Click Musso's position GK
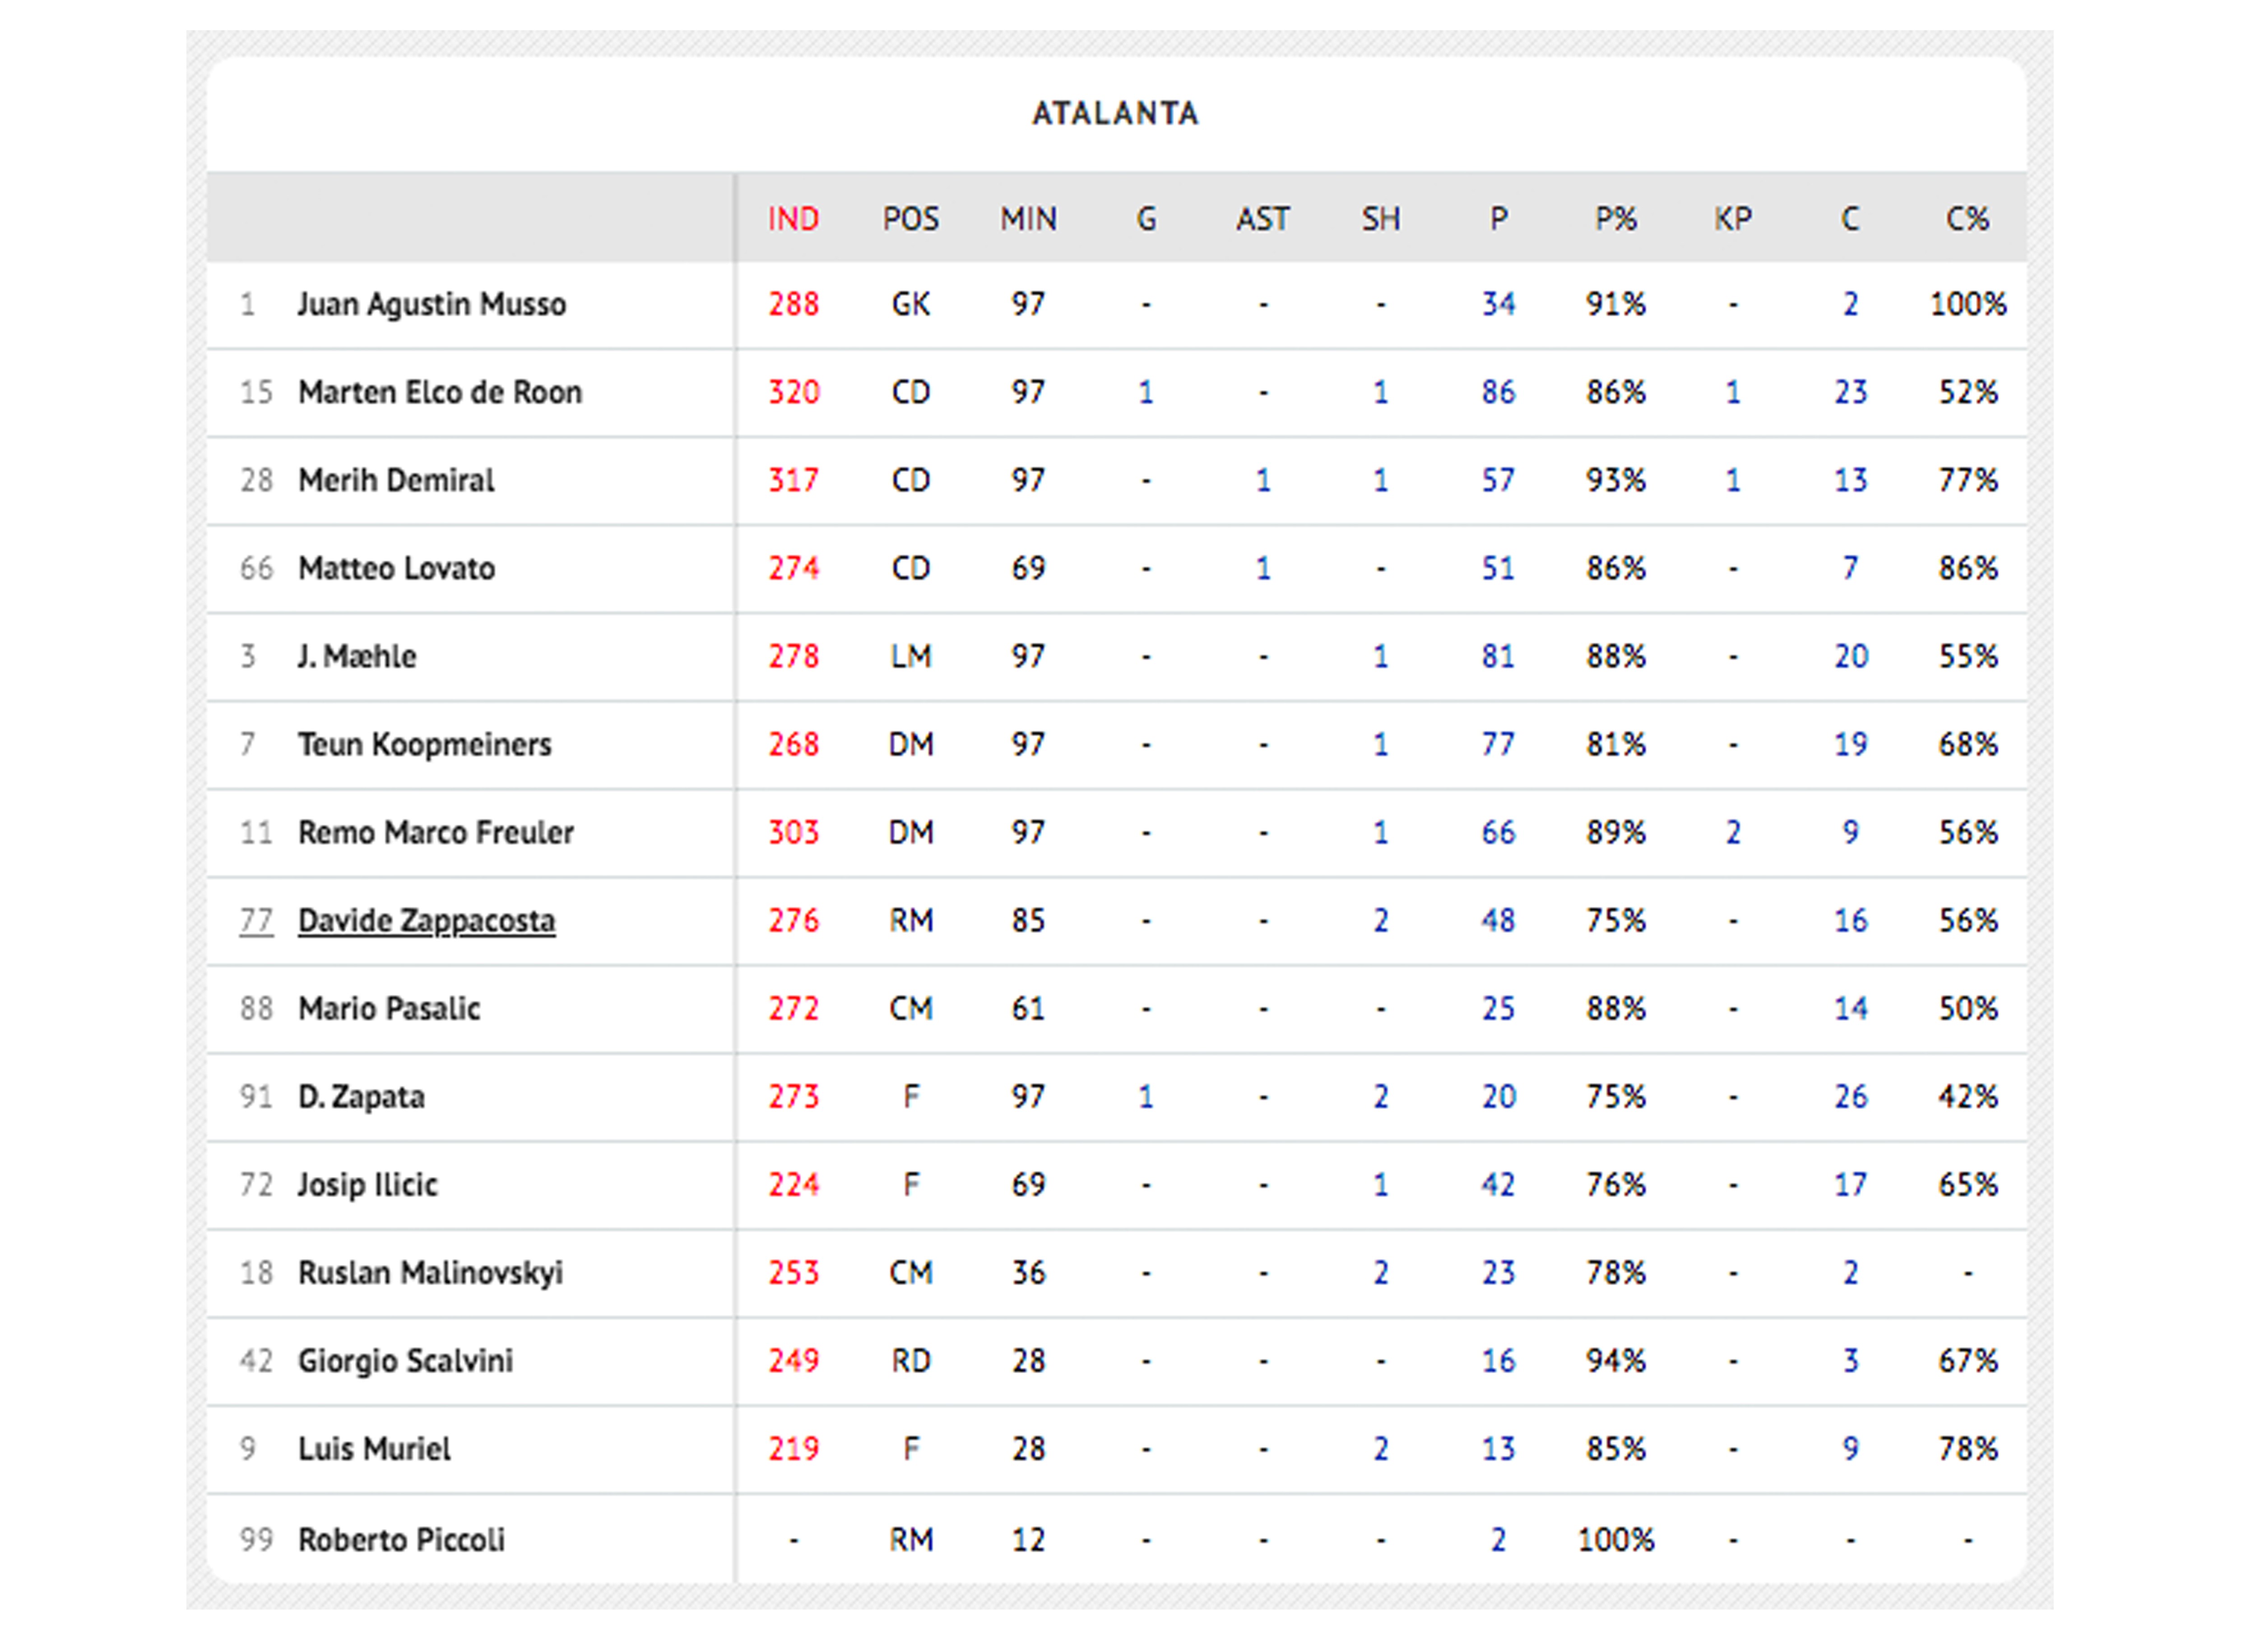2255x1652 pixels. [x=910, y=304]
